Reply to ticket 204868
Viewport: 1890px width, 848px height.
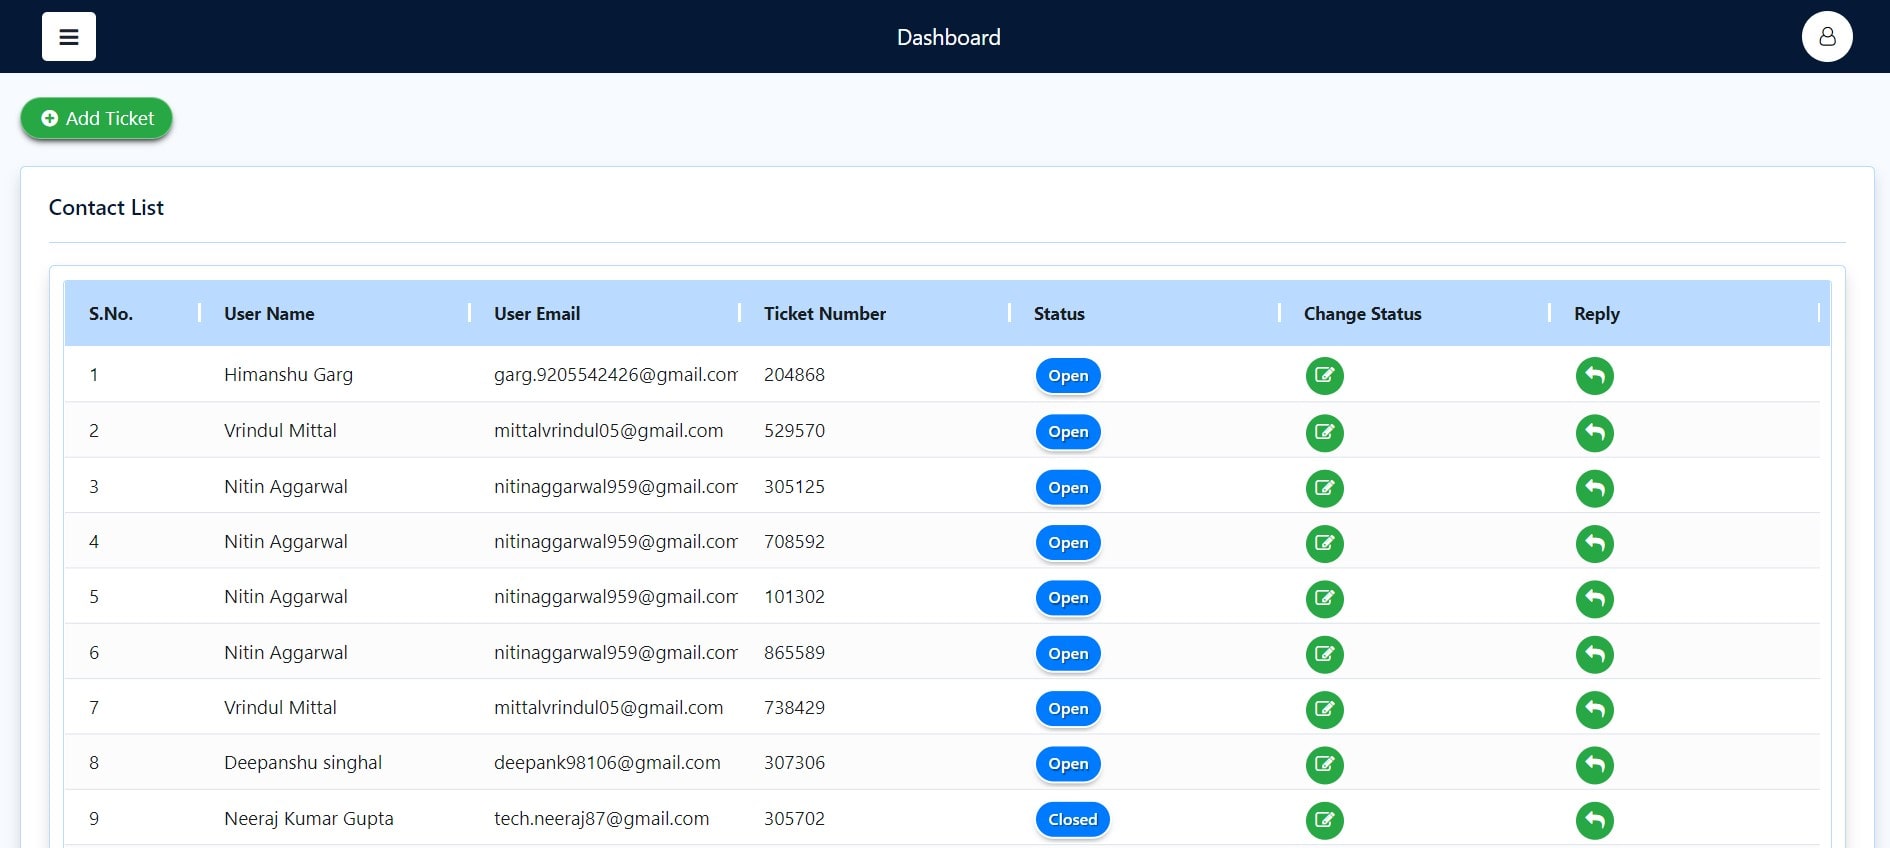click(1595, 376)
